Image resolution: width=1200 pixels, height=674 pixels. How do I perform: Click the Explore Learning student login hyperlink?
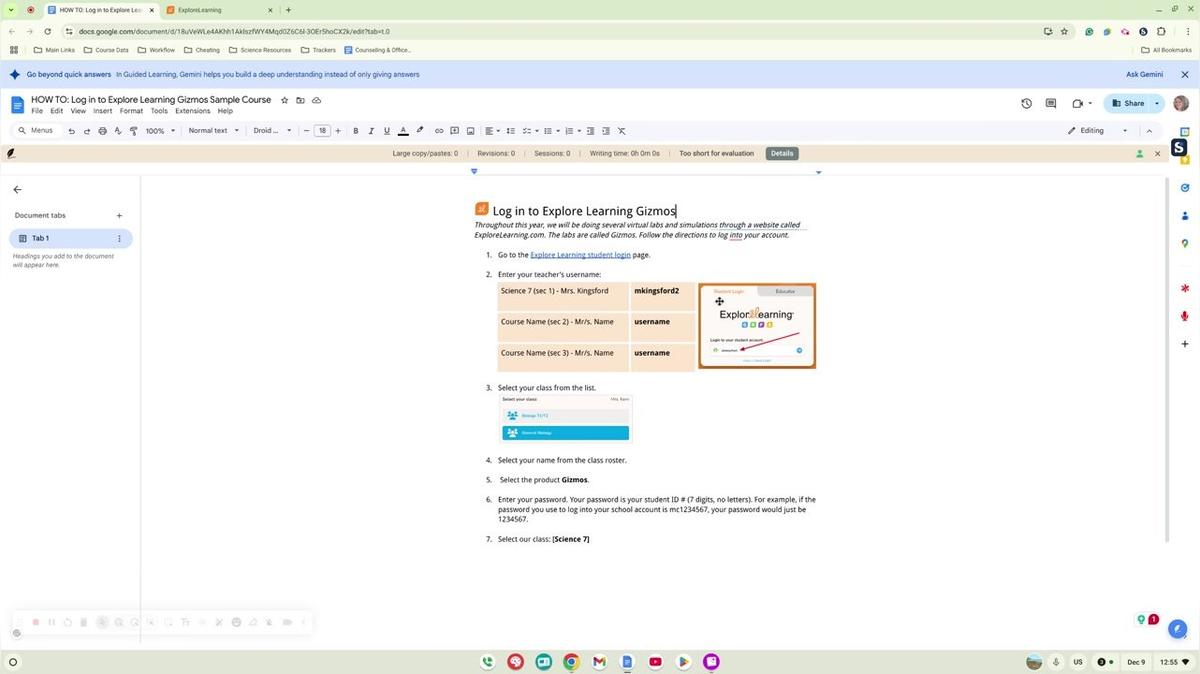pos(580,254)
